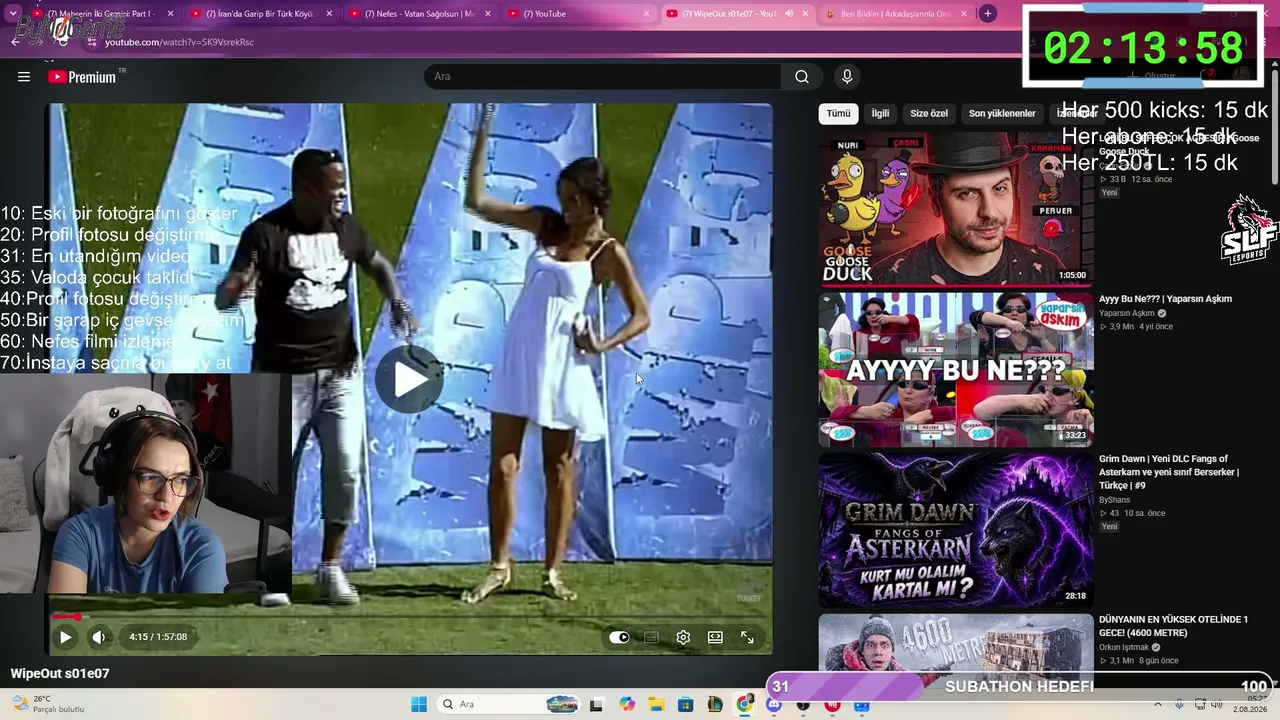Select the 'Son yüklenenler' filter chip
Viewport: 1280px width, 720px height.
(1002, 113)
